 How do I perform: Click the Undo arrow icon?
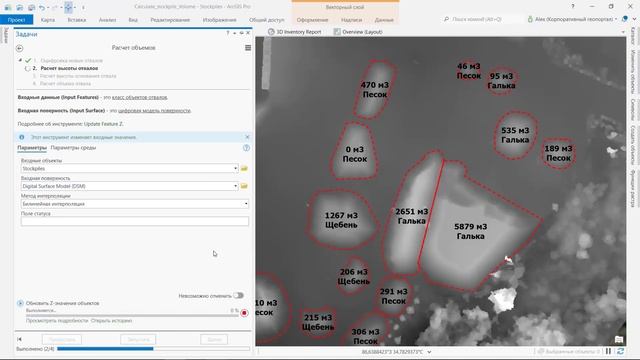click(x=42, y=7)
